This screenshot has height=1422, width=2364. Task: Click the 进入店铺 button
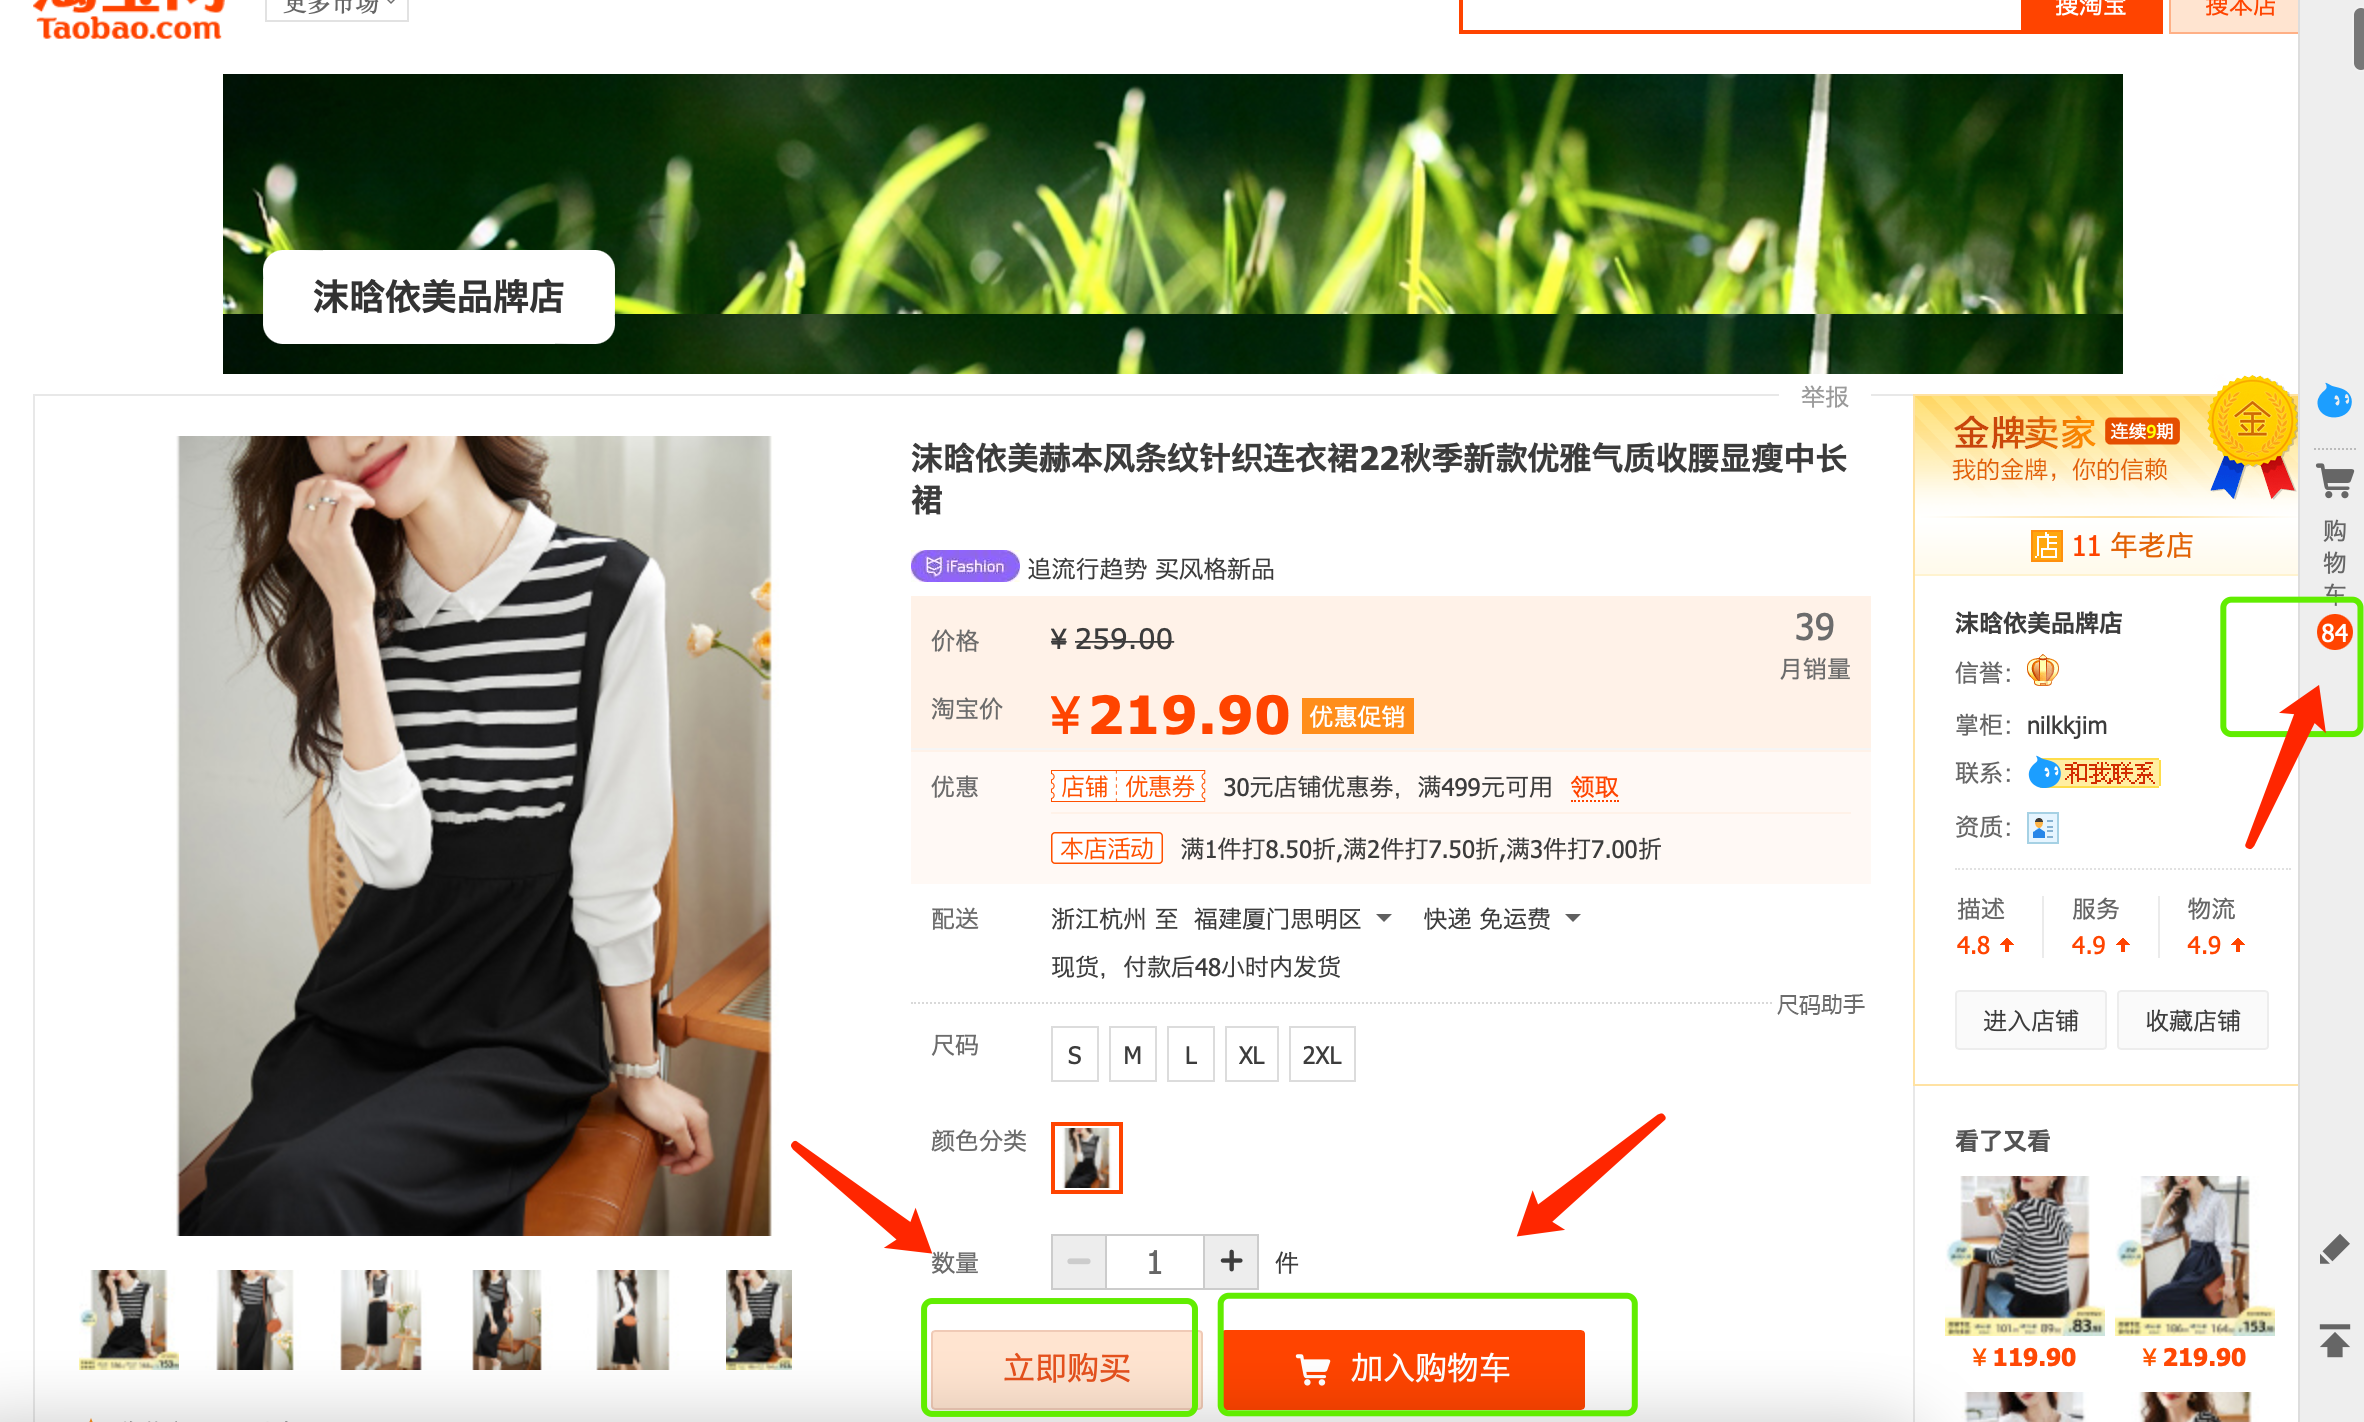coord(2030,1020)
